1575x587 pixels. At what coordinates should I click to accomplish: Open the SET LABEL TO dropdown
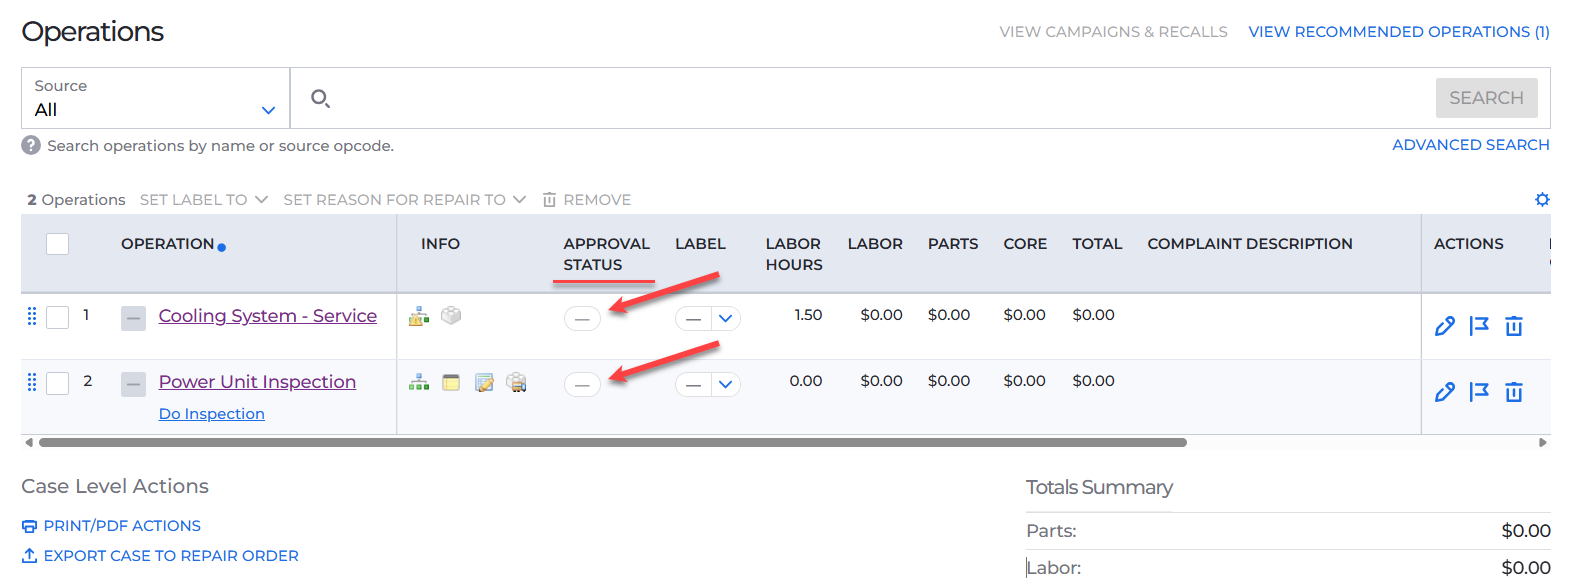204,200
